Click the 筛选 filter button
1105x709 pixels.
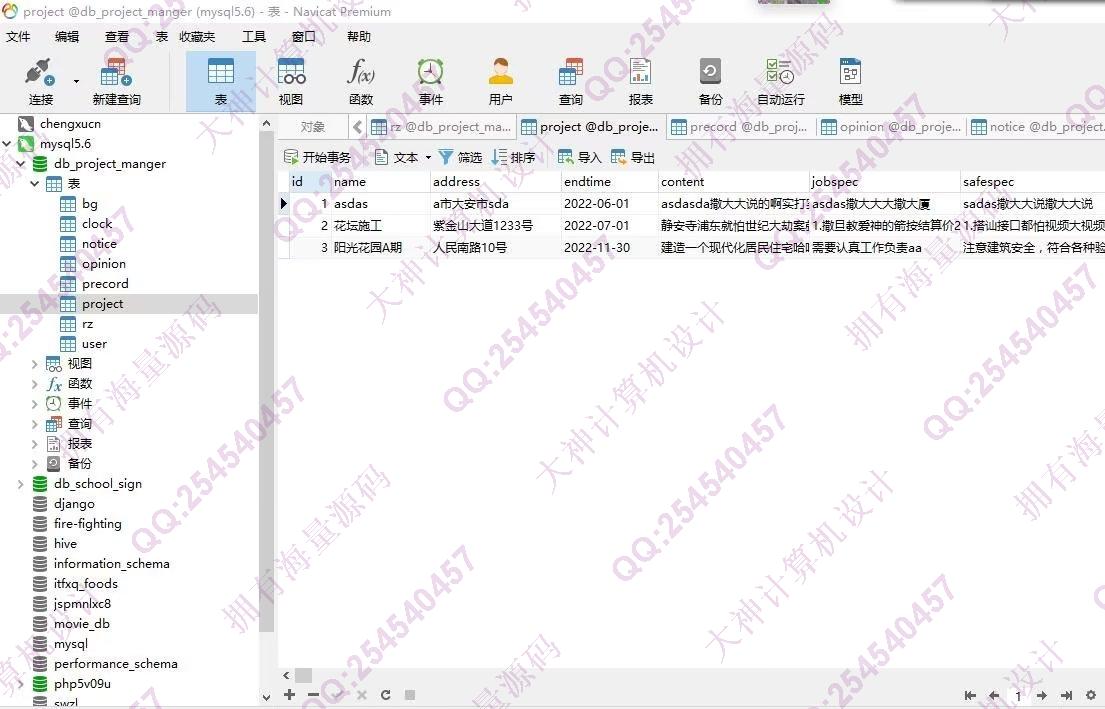460,157
